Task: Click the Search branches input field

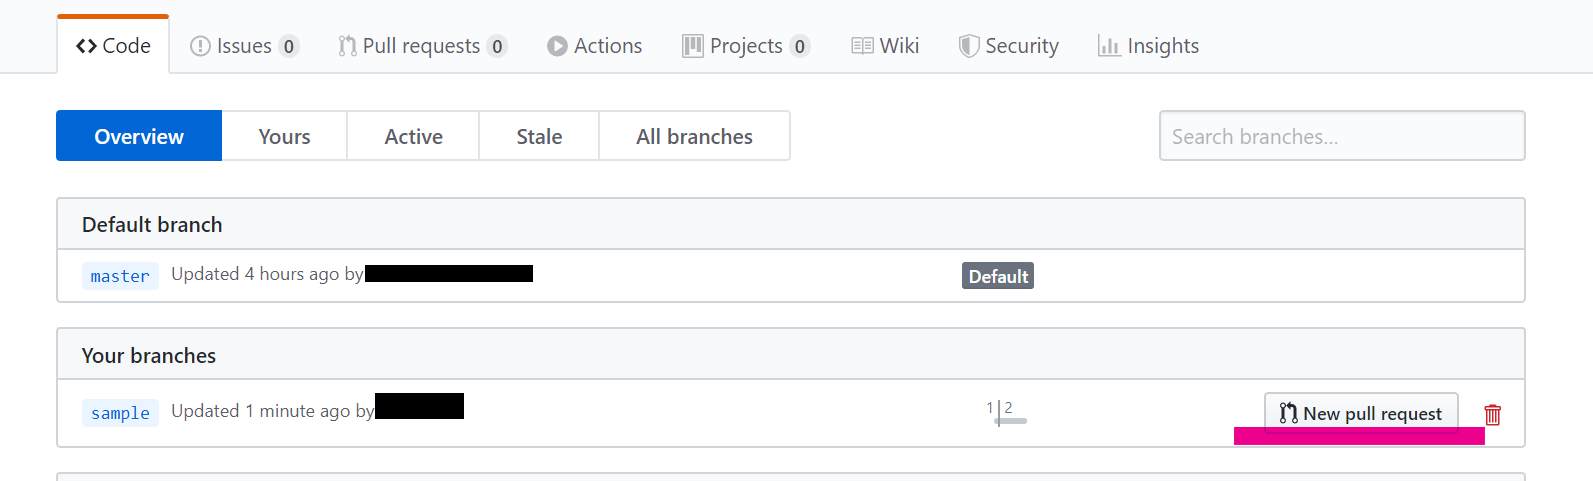Action: pyautogui.click(x=1341, y=136)
